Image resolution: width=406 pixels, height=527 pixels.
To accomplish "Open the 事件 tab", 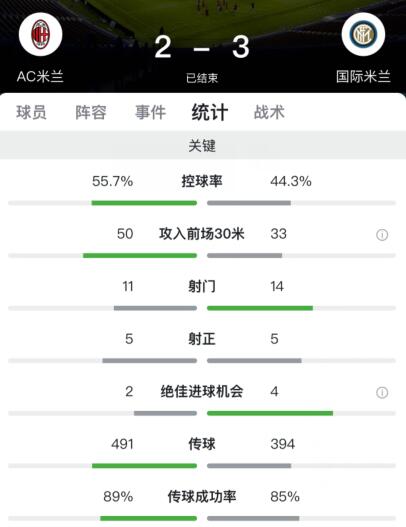I will coord(150,112).
